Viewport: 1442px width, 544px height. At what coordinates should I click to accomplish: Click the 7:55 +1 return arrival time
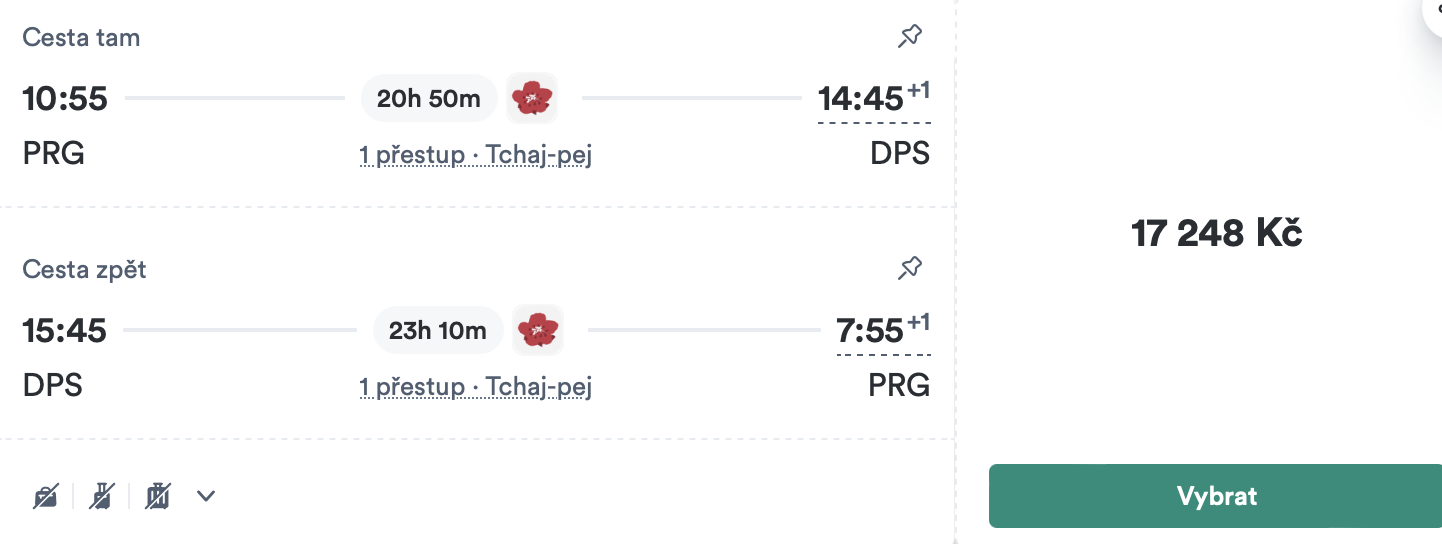pos(883,331)
